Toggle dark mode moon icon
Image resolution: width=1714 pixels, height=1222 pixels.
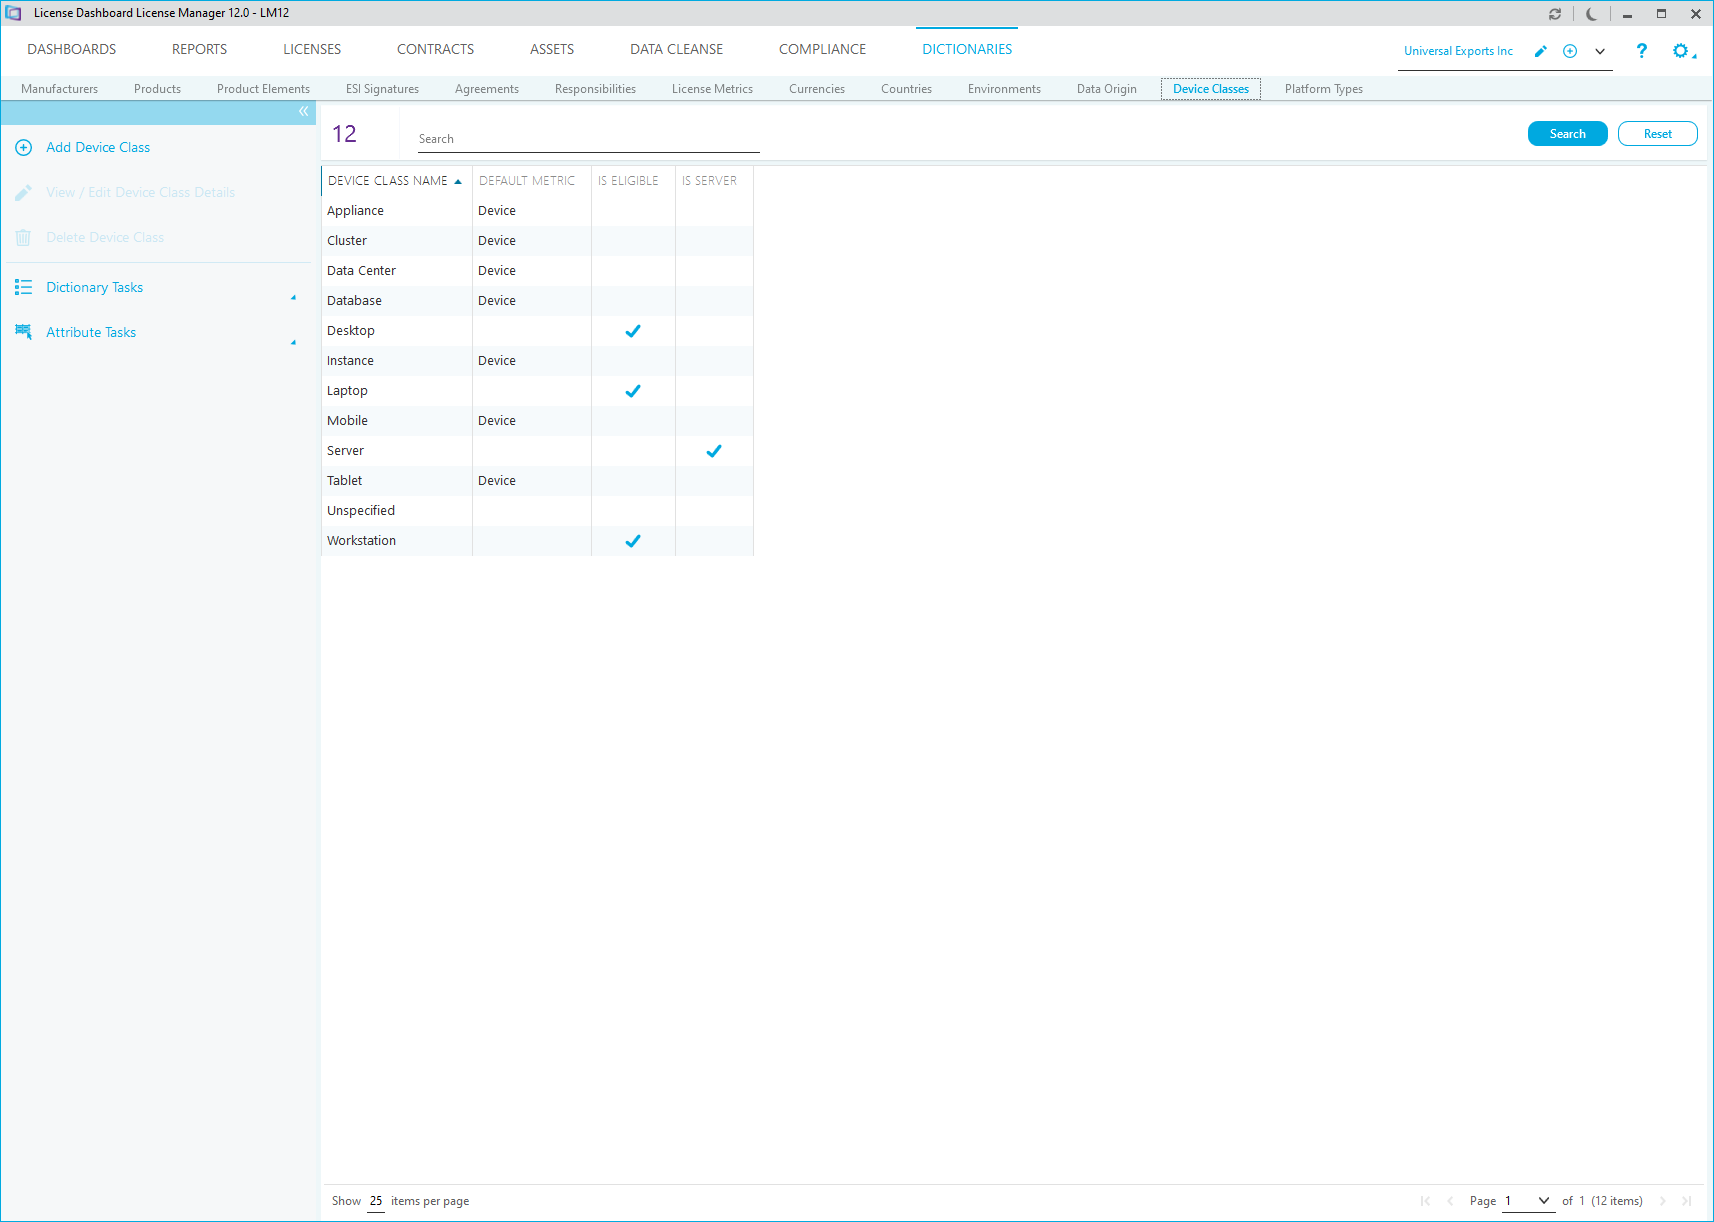1591,14
